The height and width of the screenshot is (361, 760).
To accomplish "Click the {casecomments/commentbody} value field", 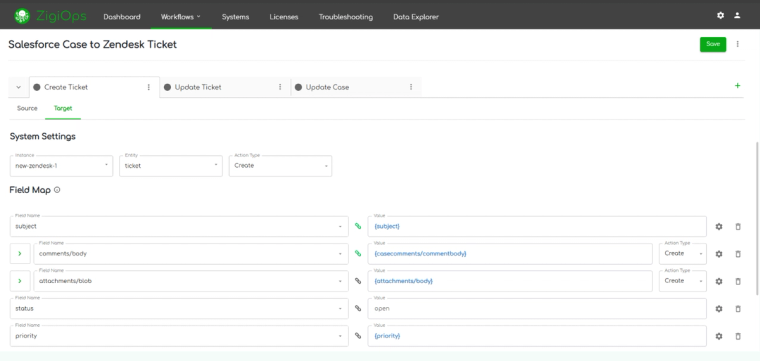I will 510,253.
